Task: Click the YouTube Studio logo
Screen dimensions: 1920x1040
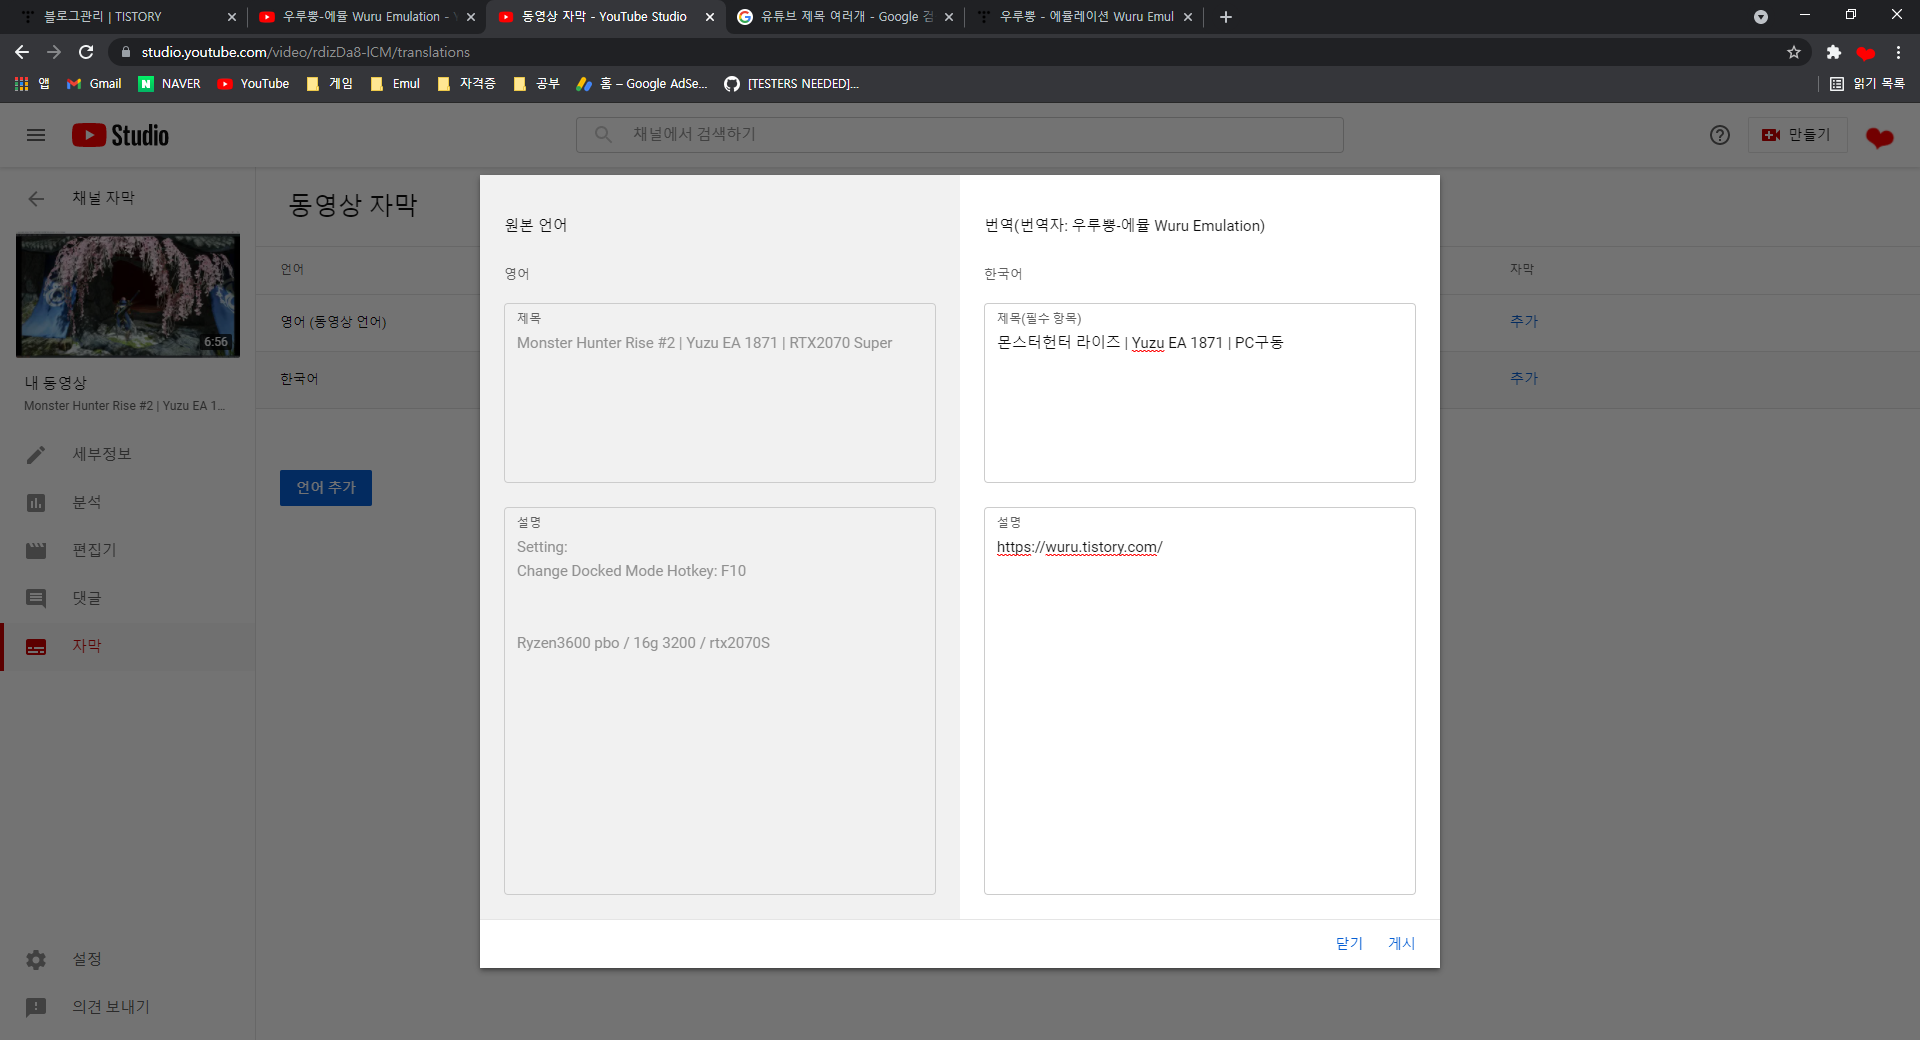Action: point(120,135)
